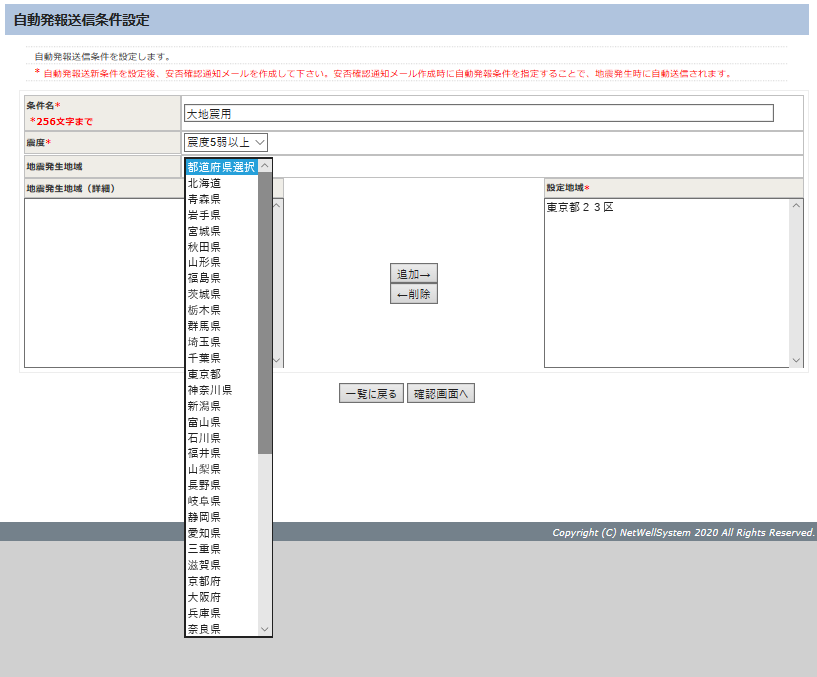Choose 大阪府 in the dropdown list

tap(205, 597)
